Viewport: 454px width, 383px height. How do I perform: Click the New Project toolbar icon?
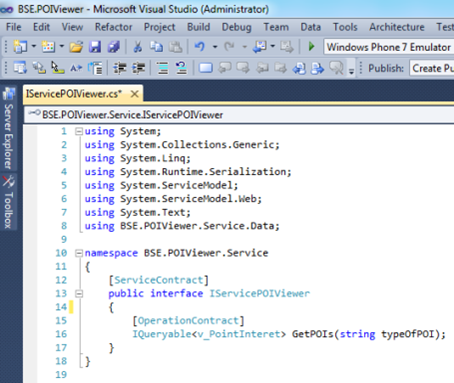(x=20, y=47)
